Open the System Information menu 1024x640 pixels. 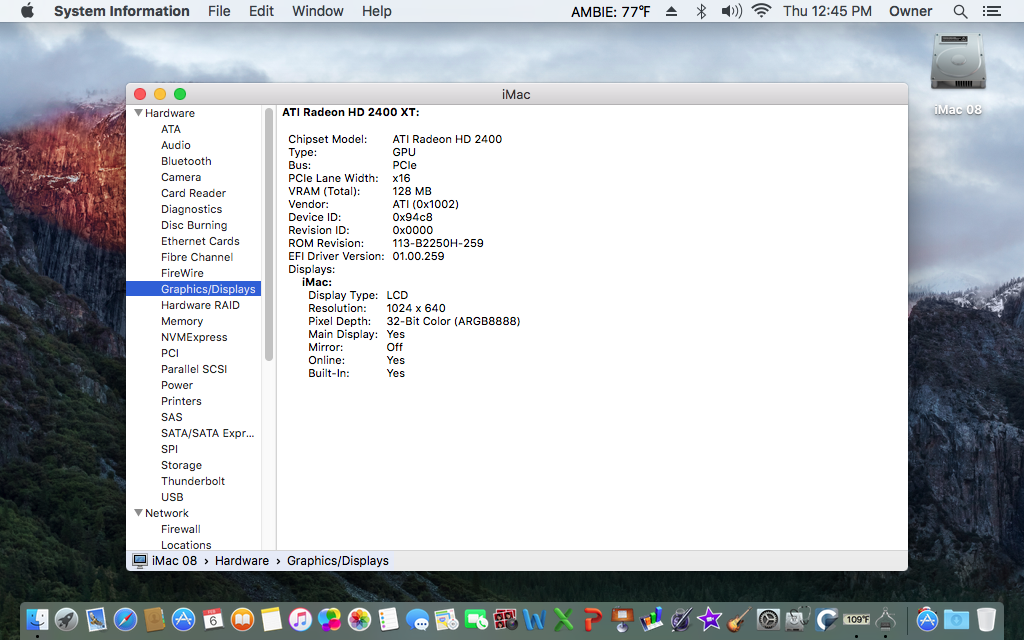click(121, 11)
